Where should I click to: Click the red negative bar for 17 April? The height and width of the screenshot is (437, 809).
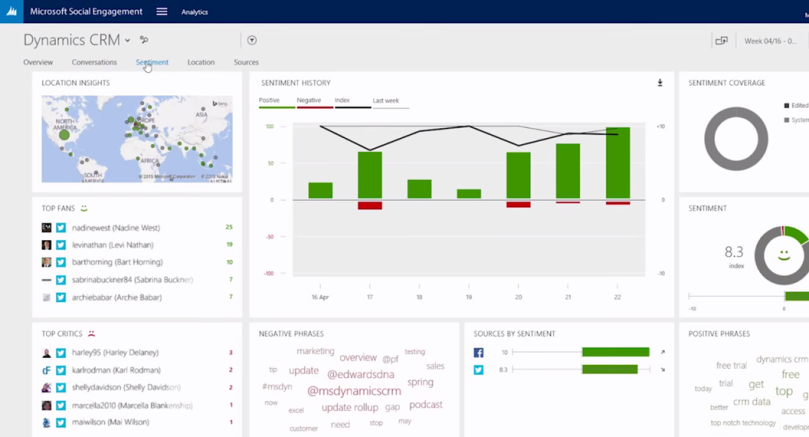coord(370,205)
